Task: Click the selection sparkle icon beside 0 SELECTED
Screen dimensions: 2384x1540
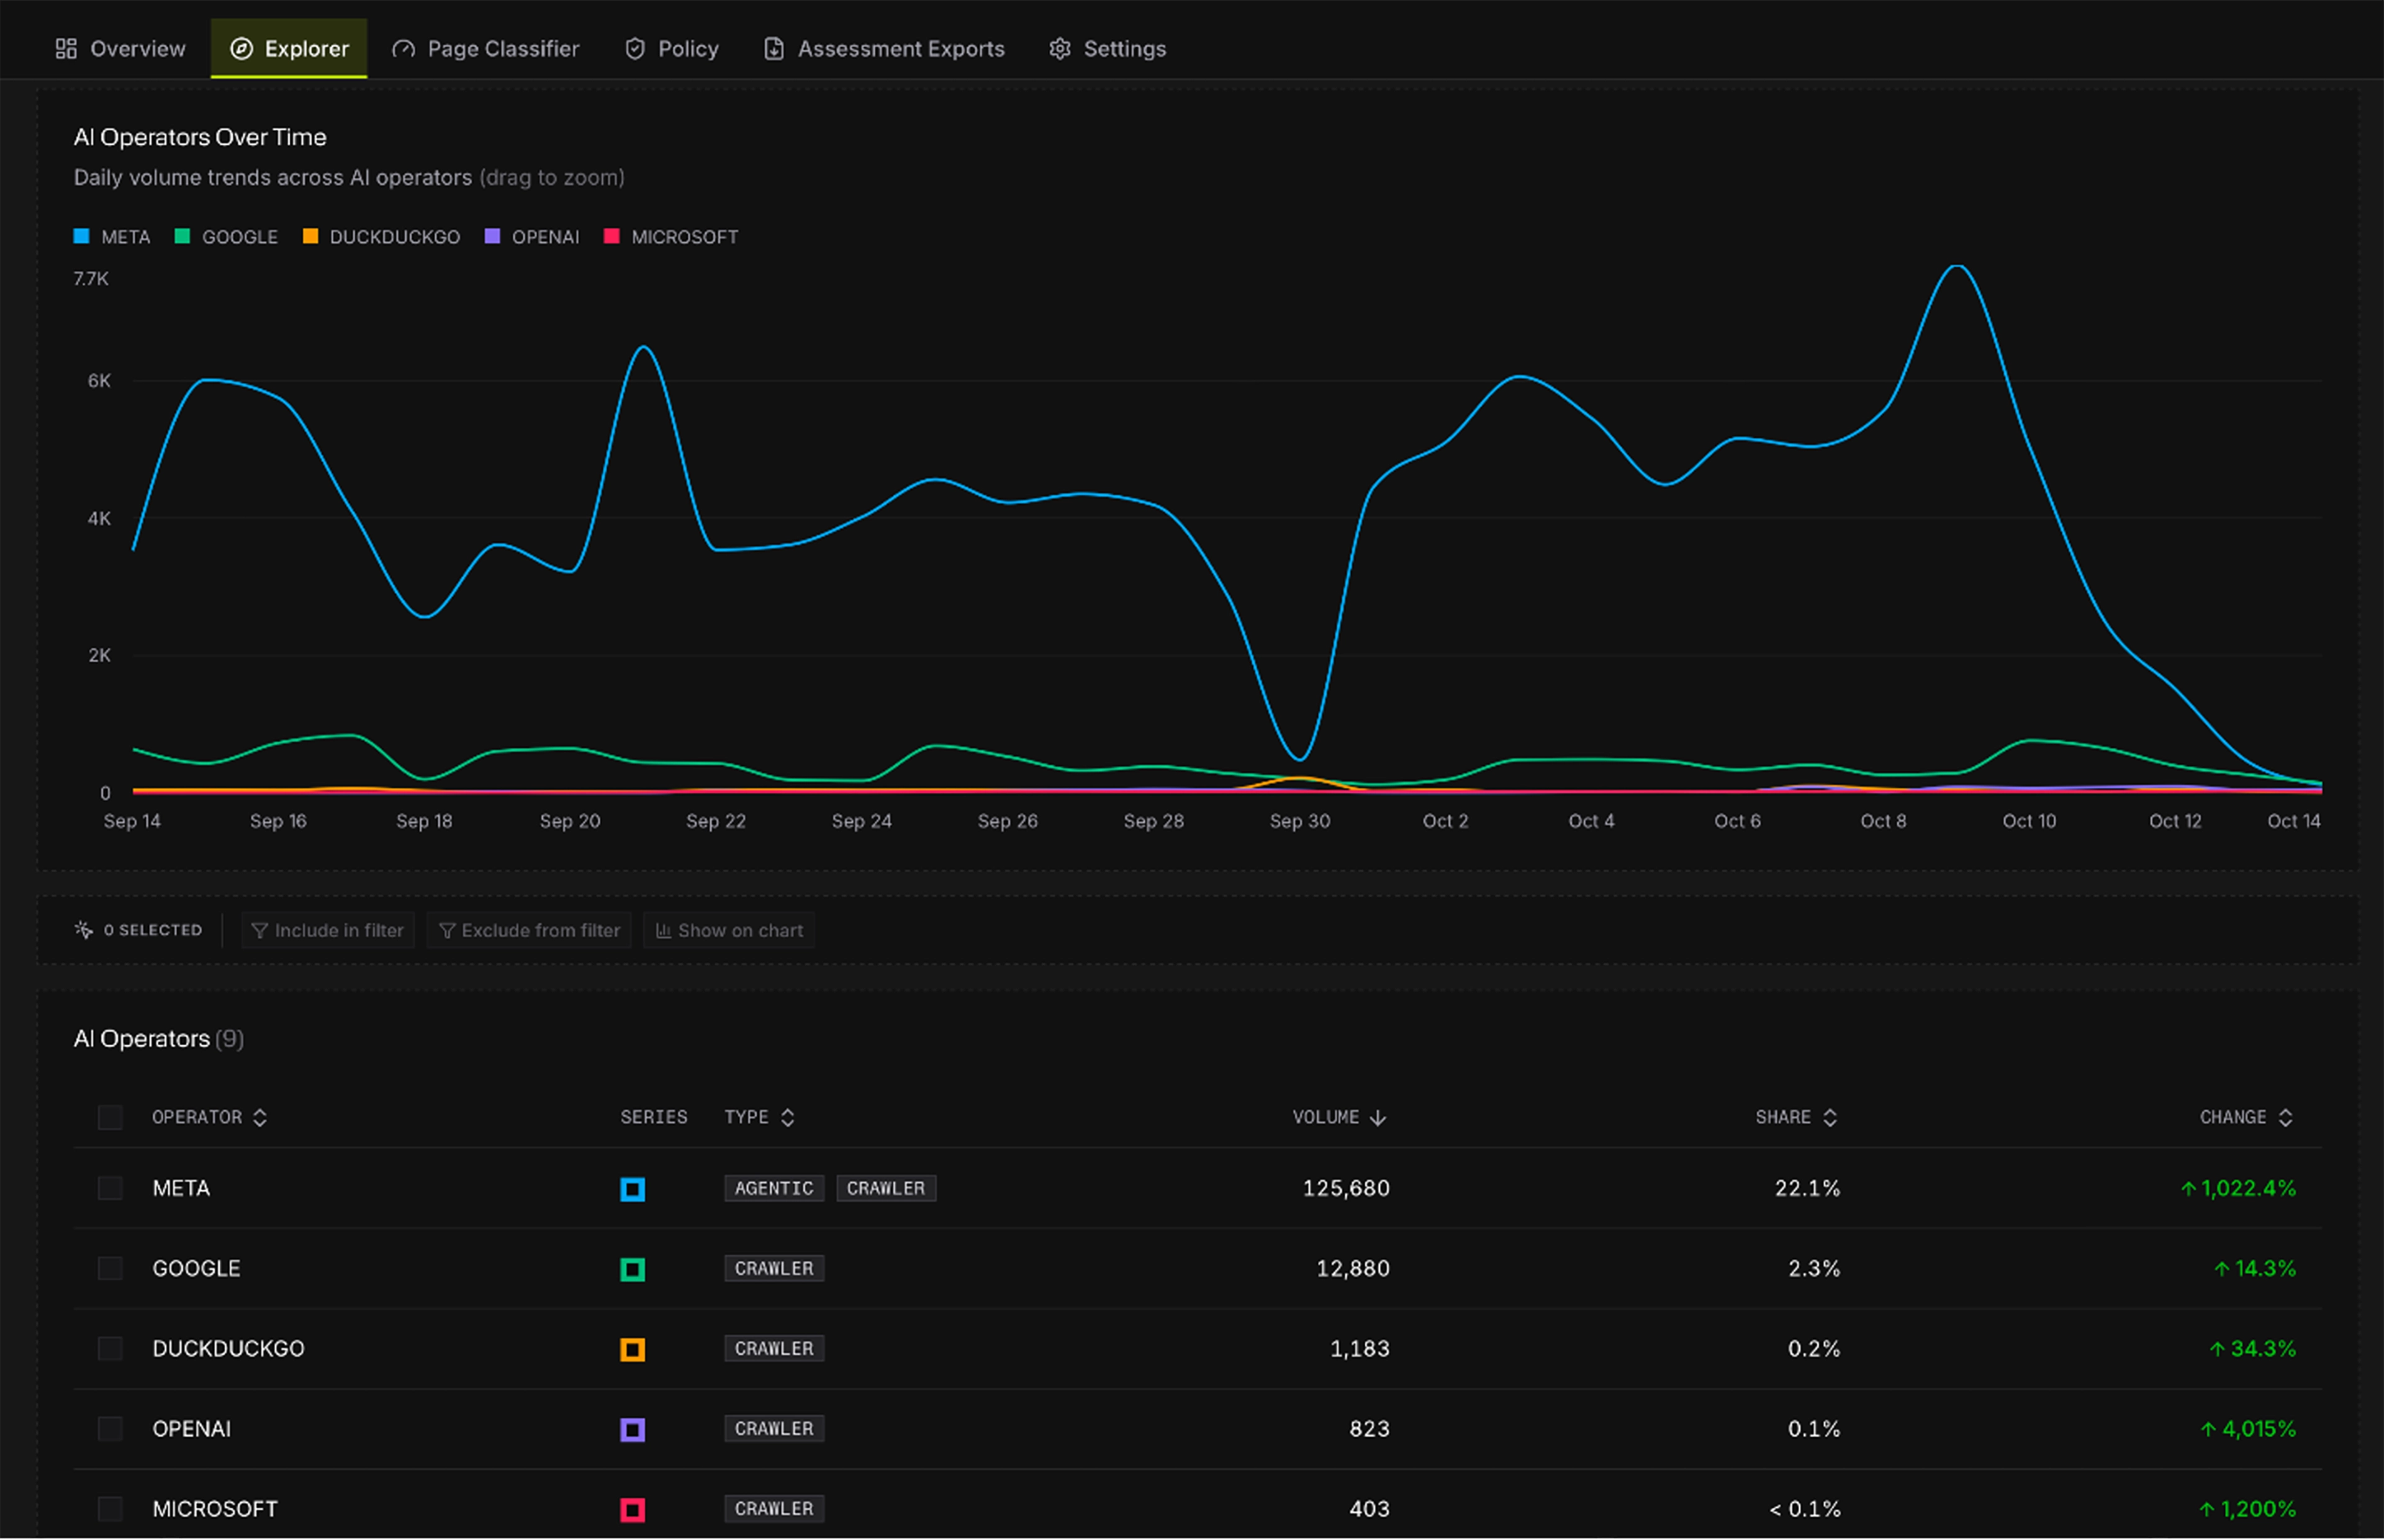Action: [x=83, y=931]
